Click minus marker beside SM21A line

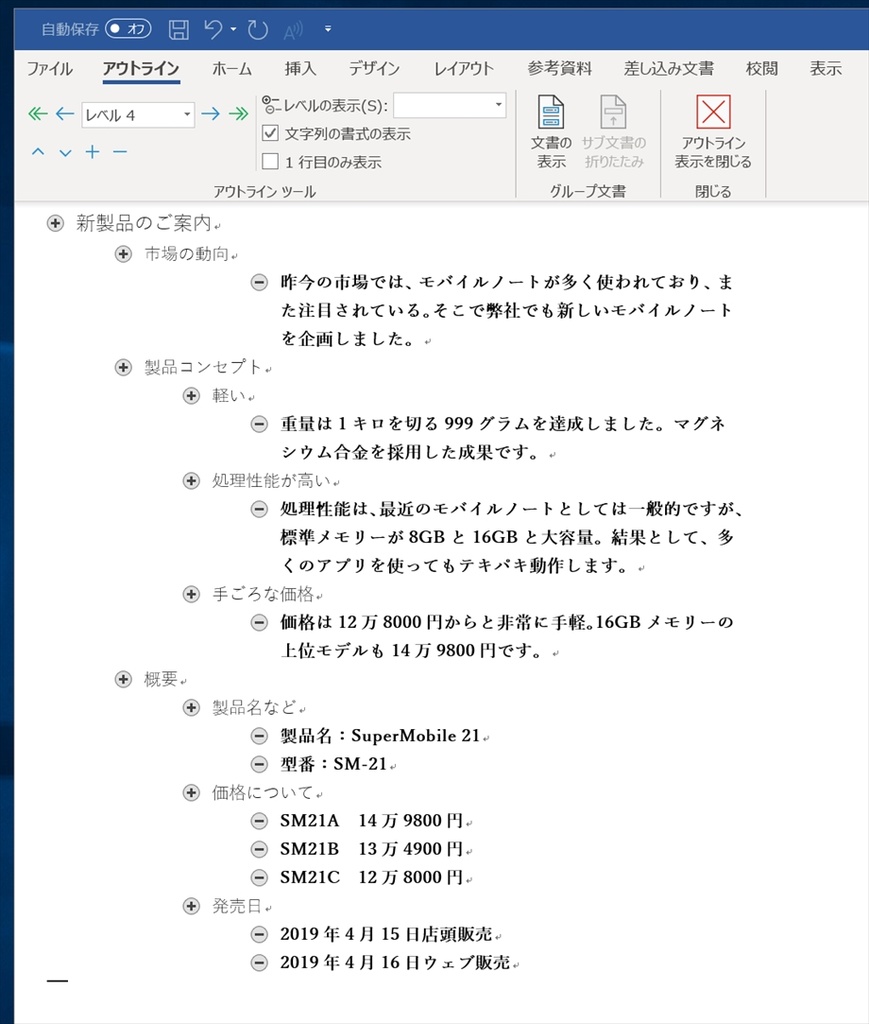(x=259, y=821)
